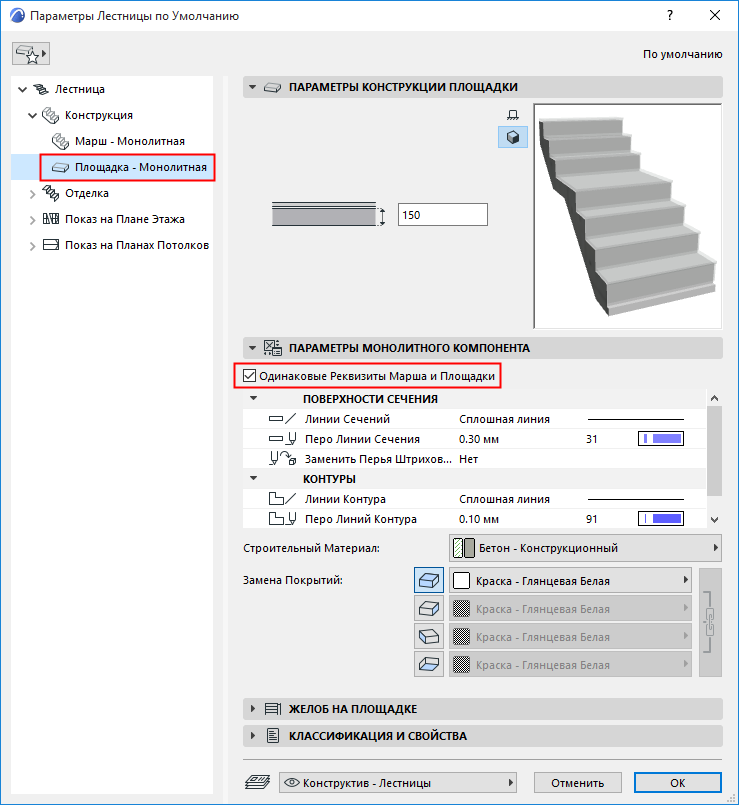Click the 3D stair preview image
This screenshot has width=739, height=805.
coord(628,216)
